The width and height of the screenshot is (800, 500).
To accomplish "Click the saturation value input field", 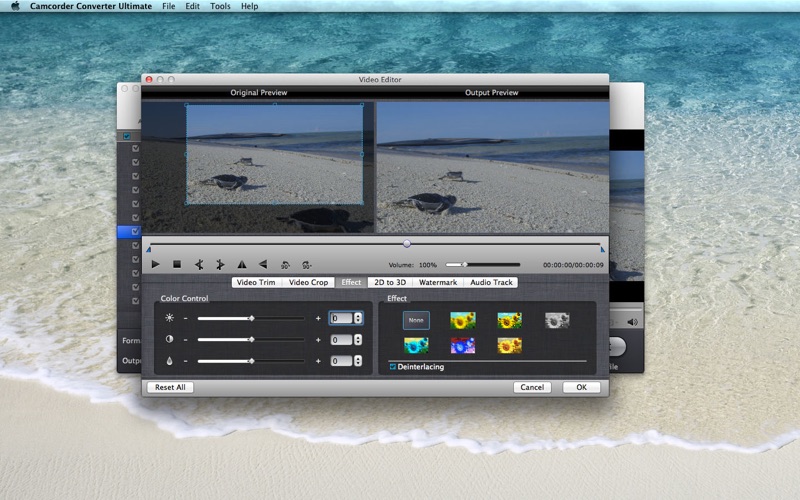I will tap(341, 361).
